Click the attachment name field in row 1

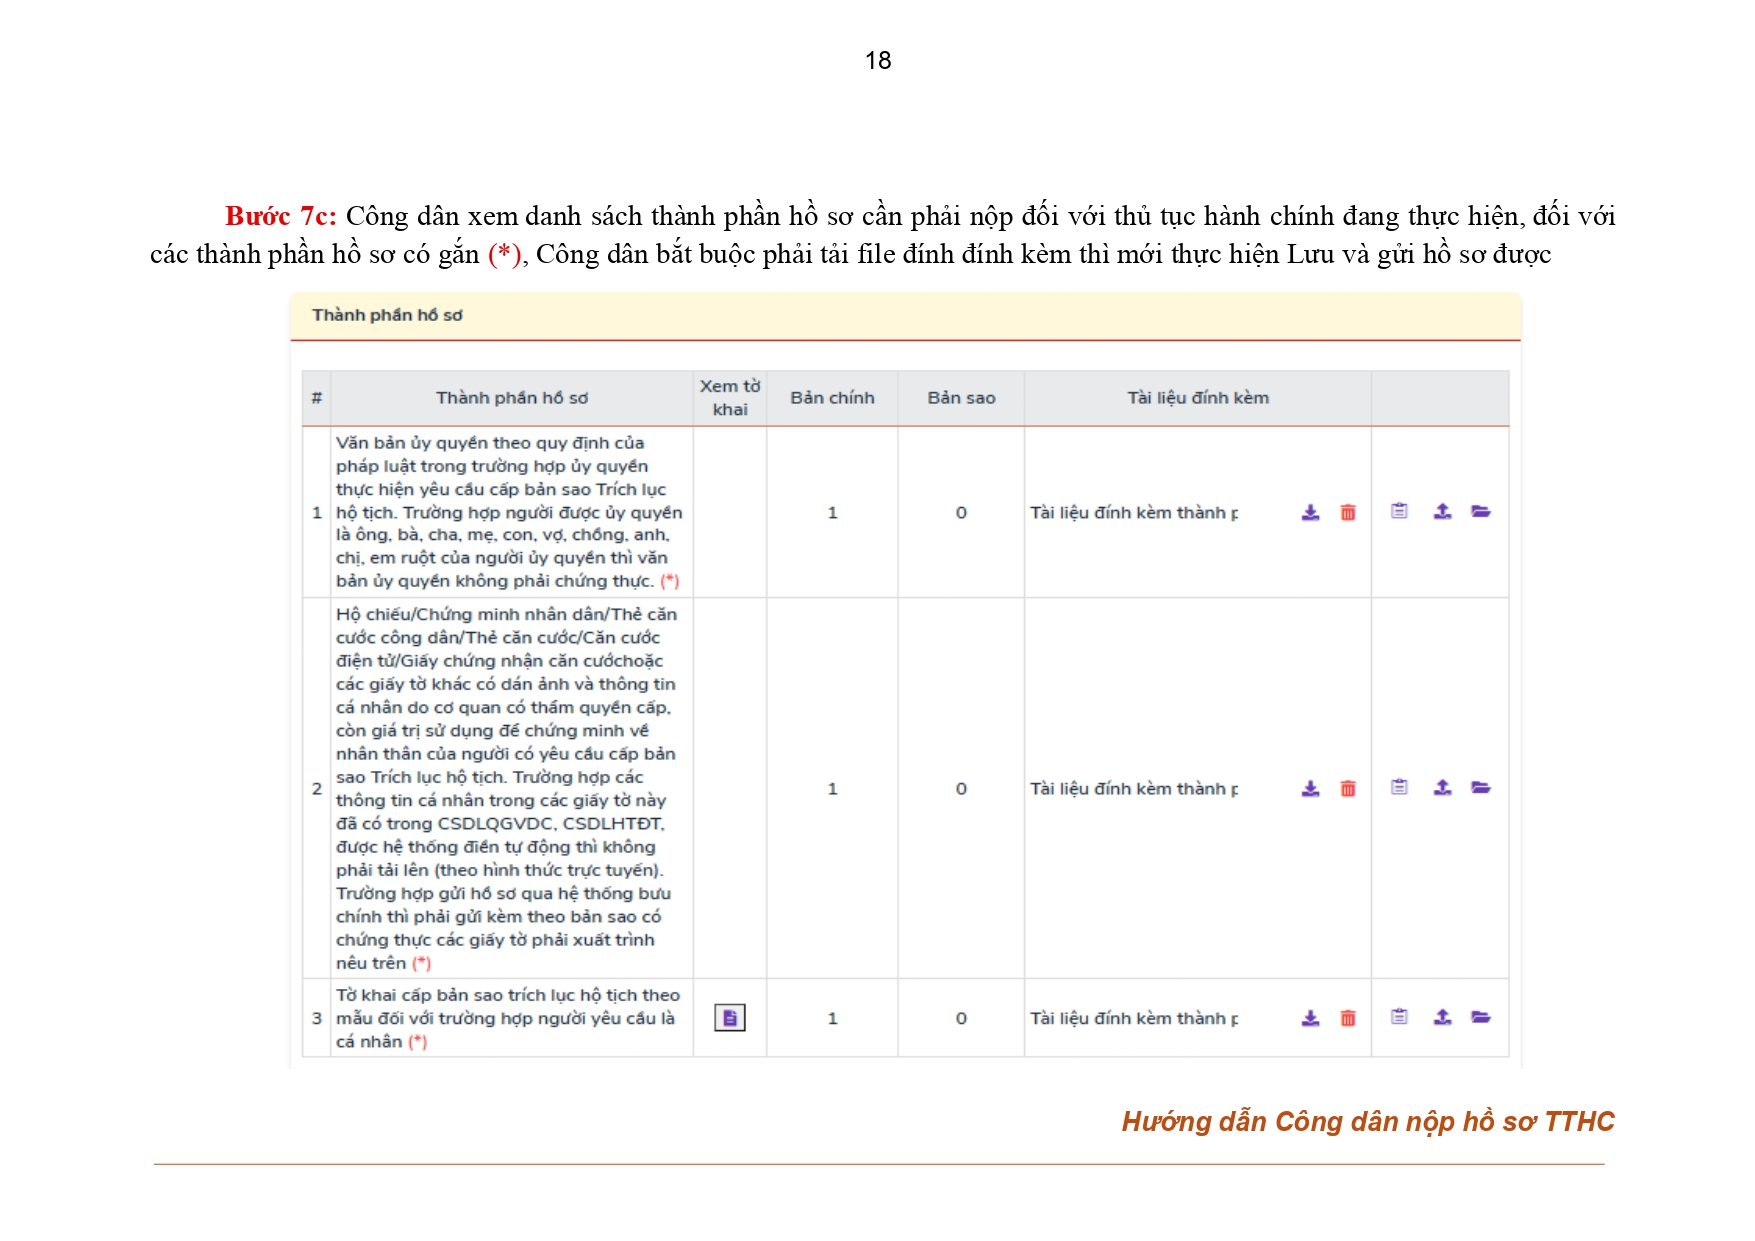click(1135, 512)
